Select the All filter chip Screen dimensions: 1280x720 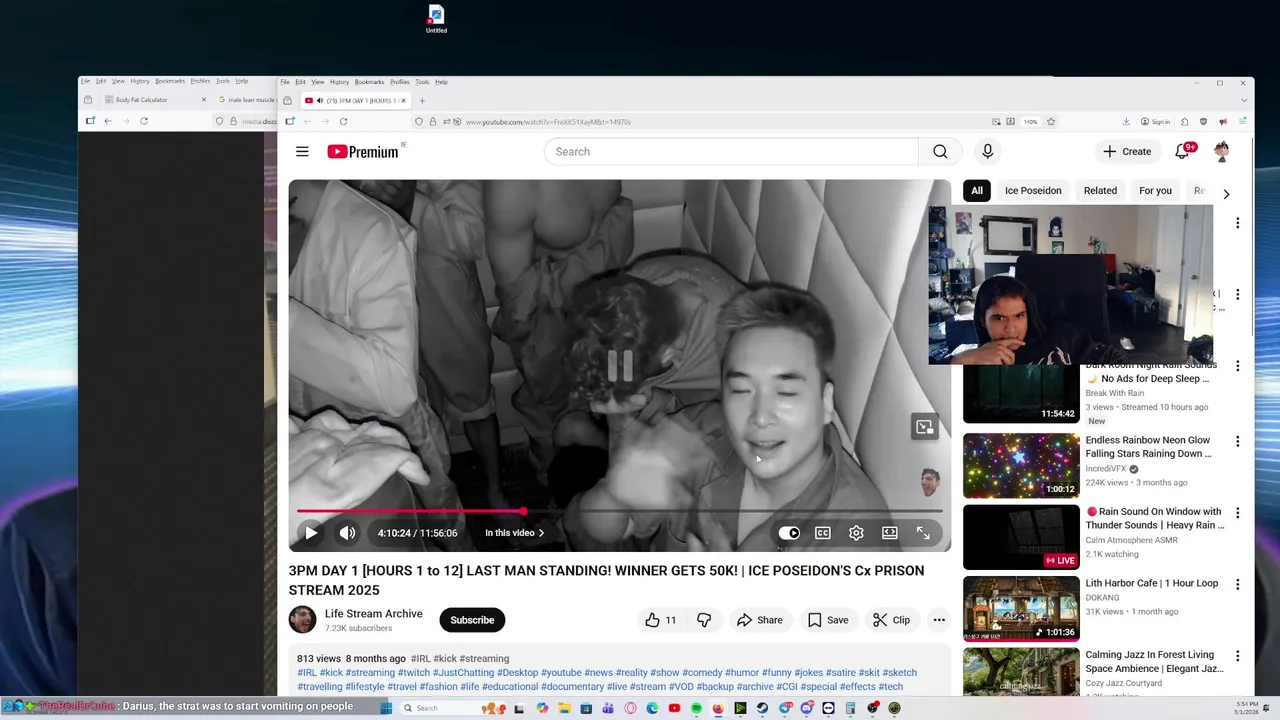point(977,191)
